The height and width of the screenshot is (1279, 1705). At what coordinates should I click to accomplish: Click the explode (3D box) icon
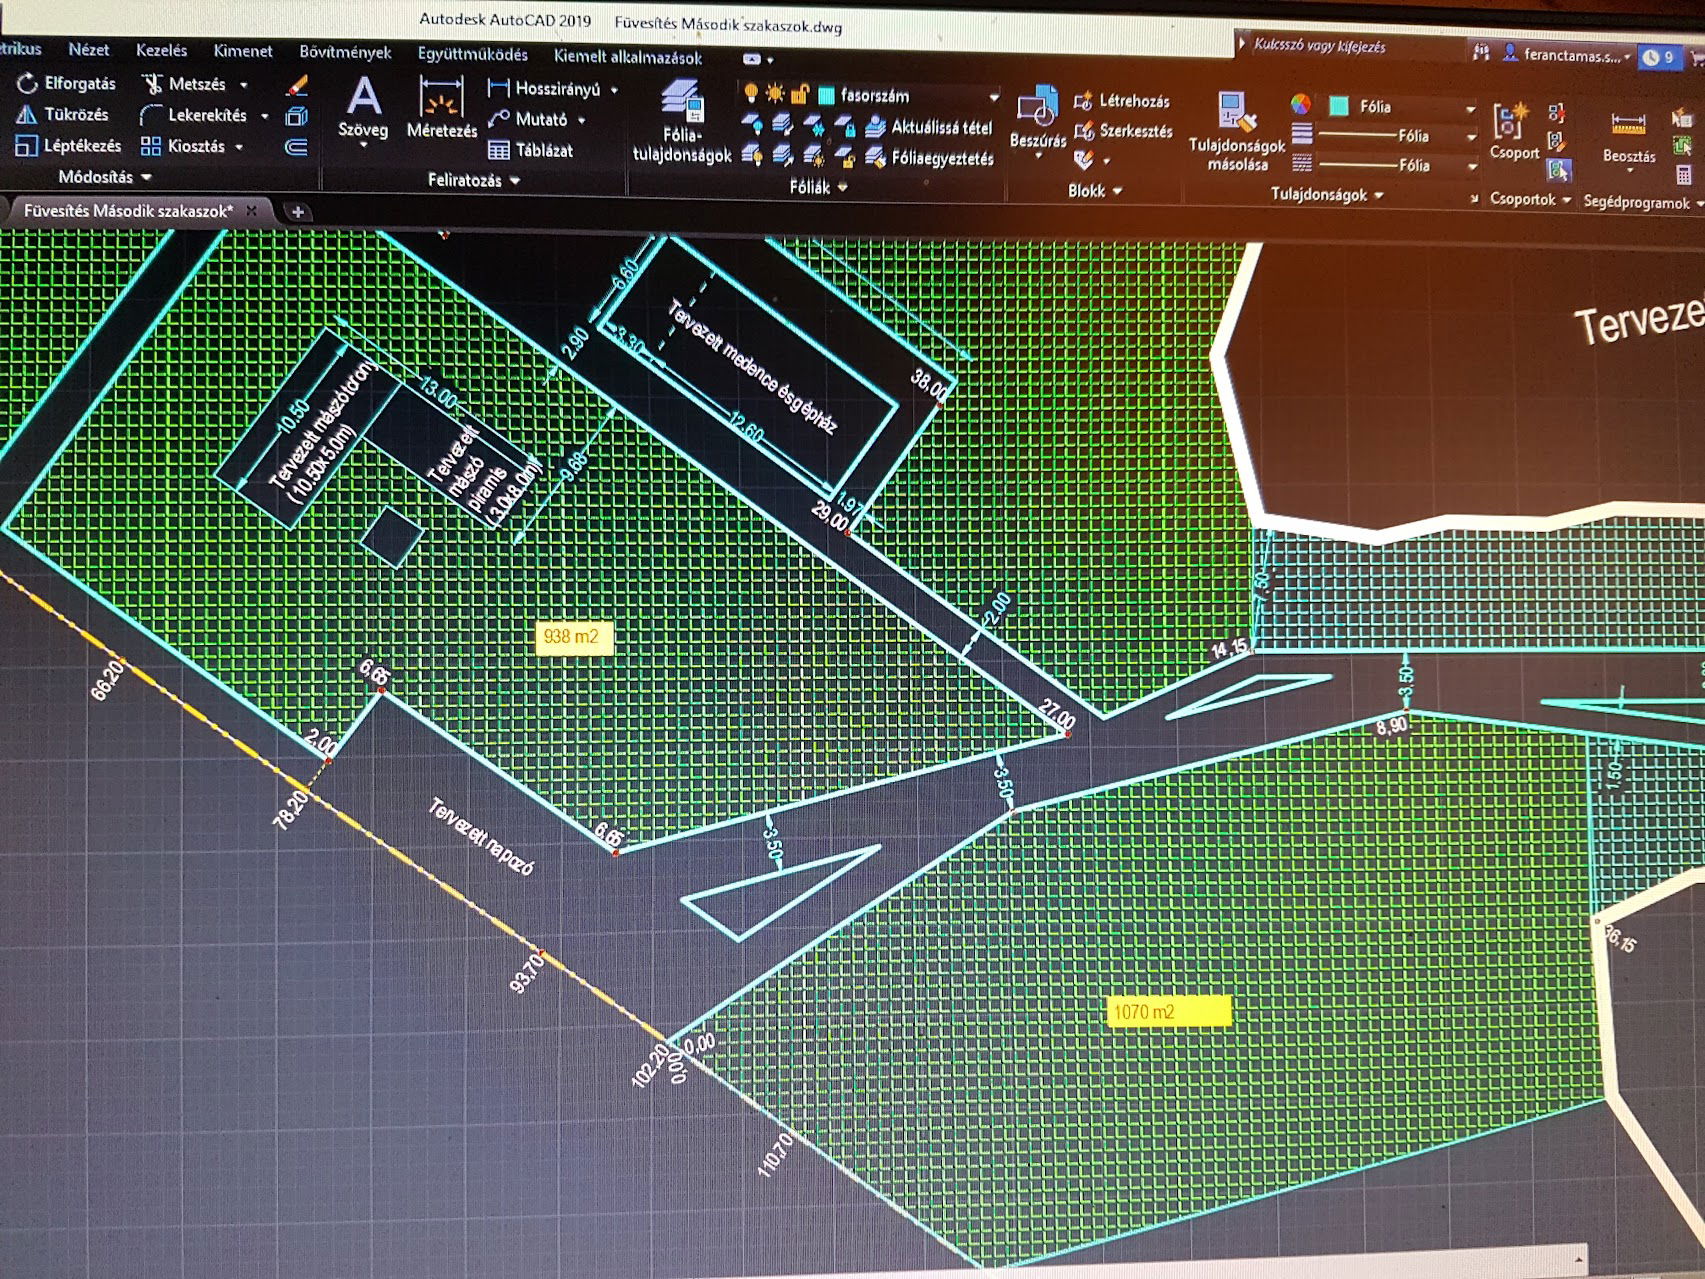pos(297,116)
